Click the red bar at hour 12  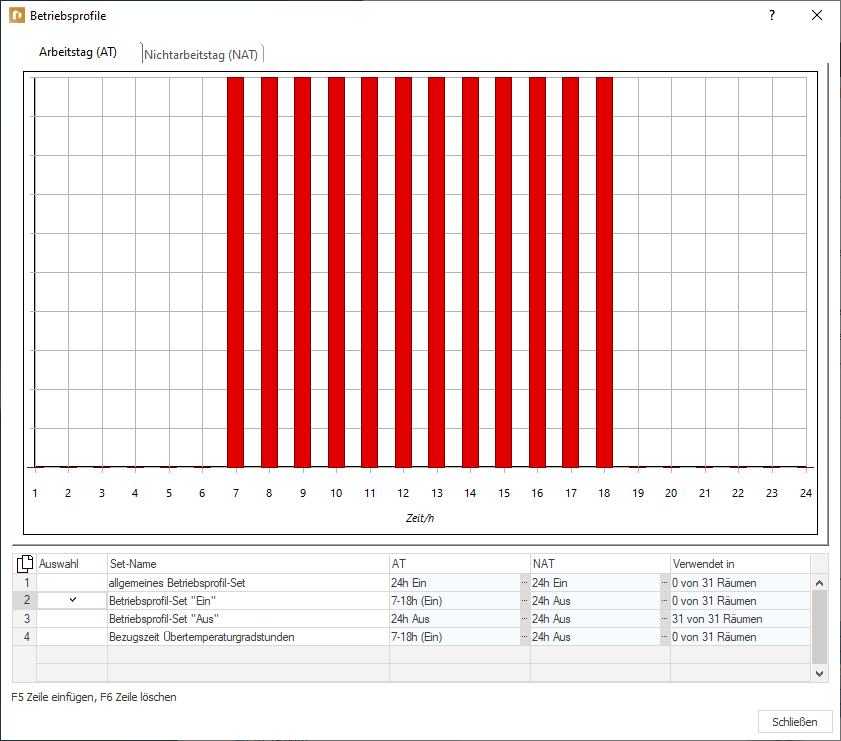(x=403, y=272)
